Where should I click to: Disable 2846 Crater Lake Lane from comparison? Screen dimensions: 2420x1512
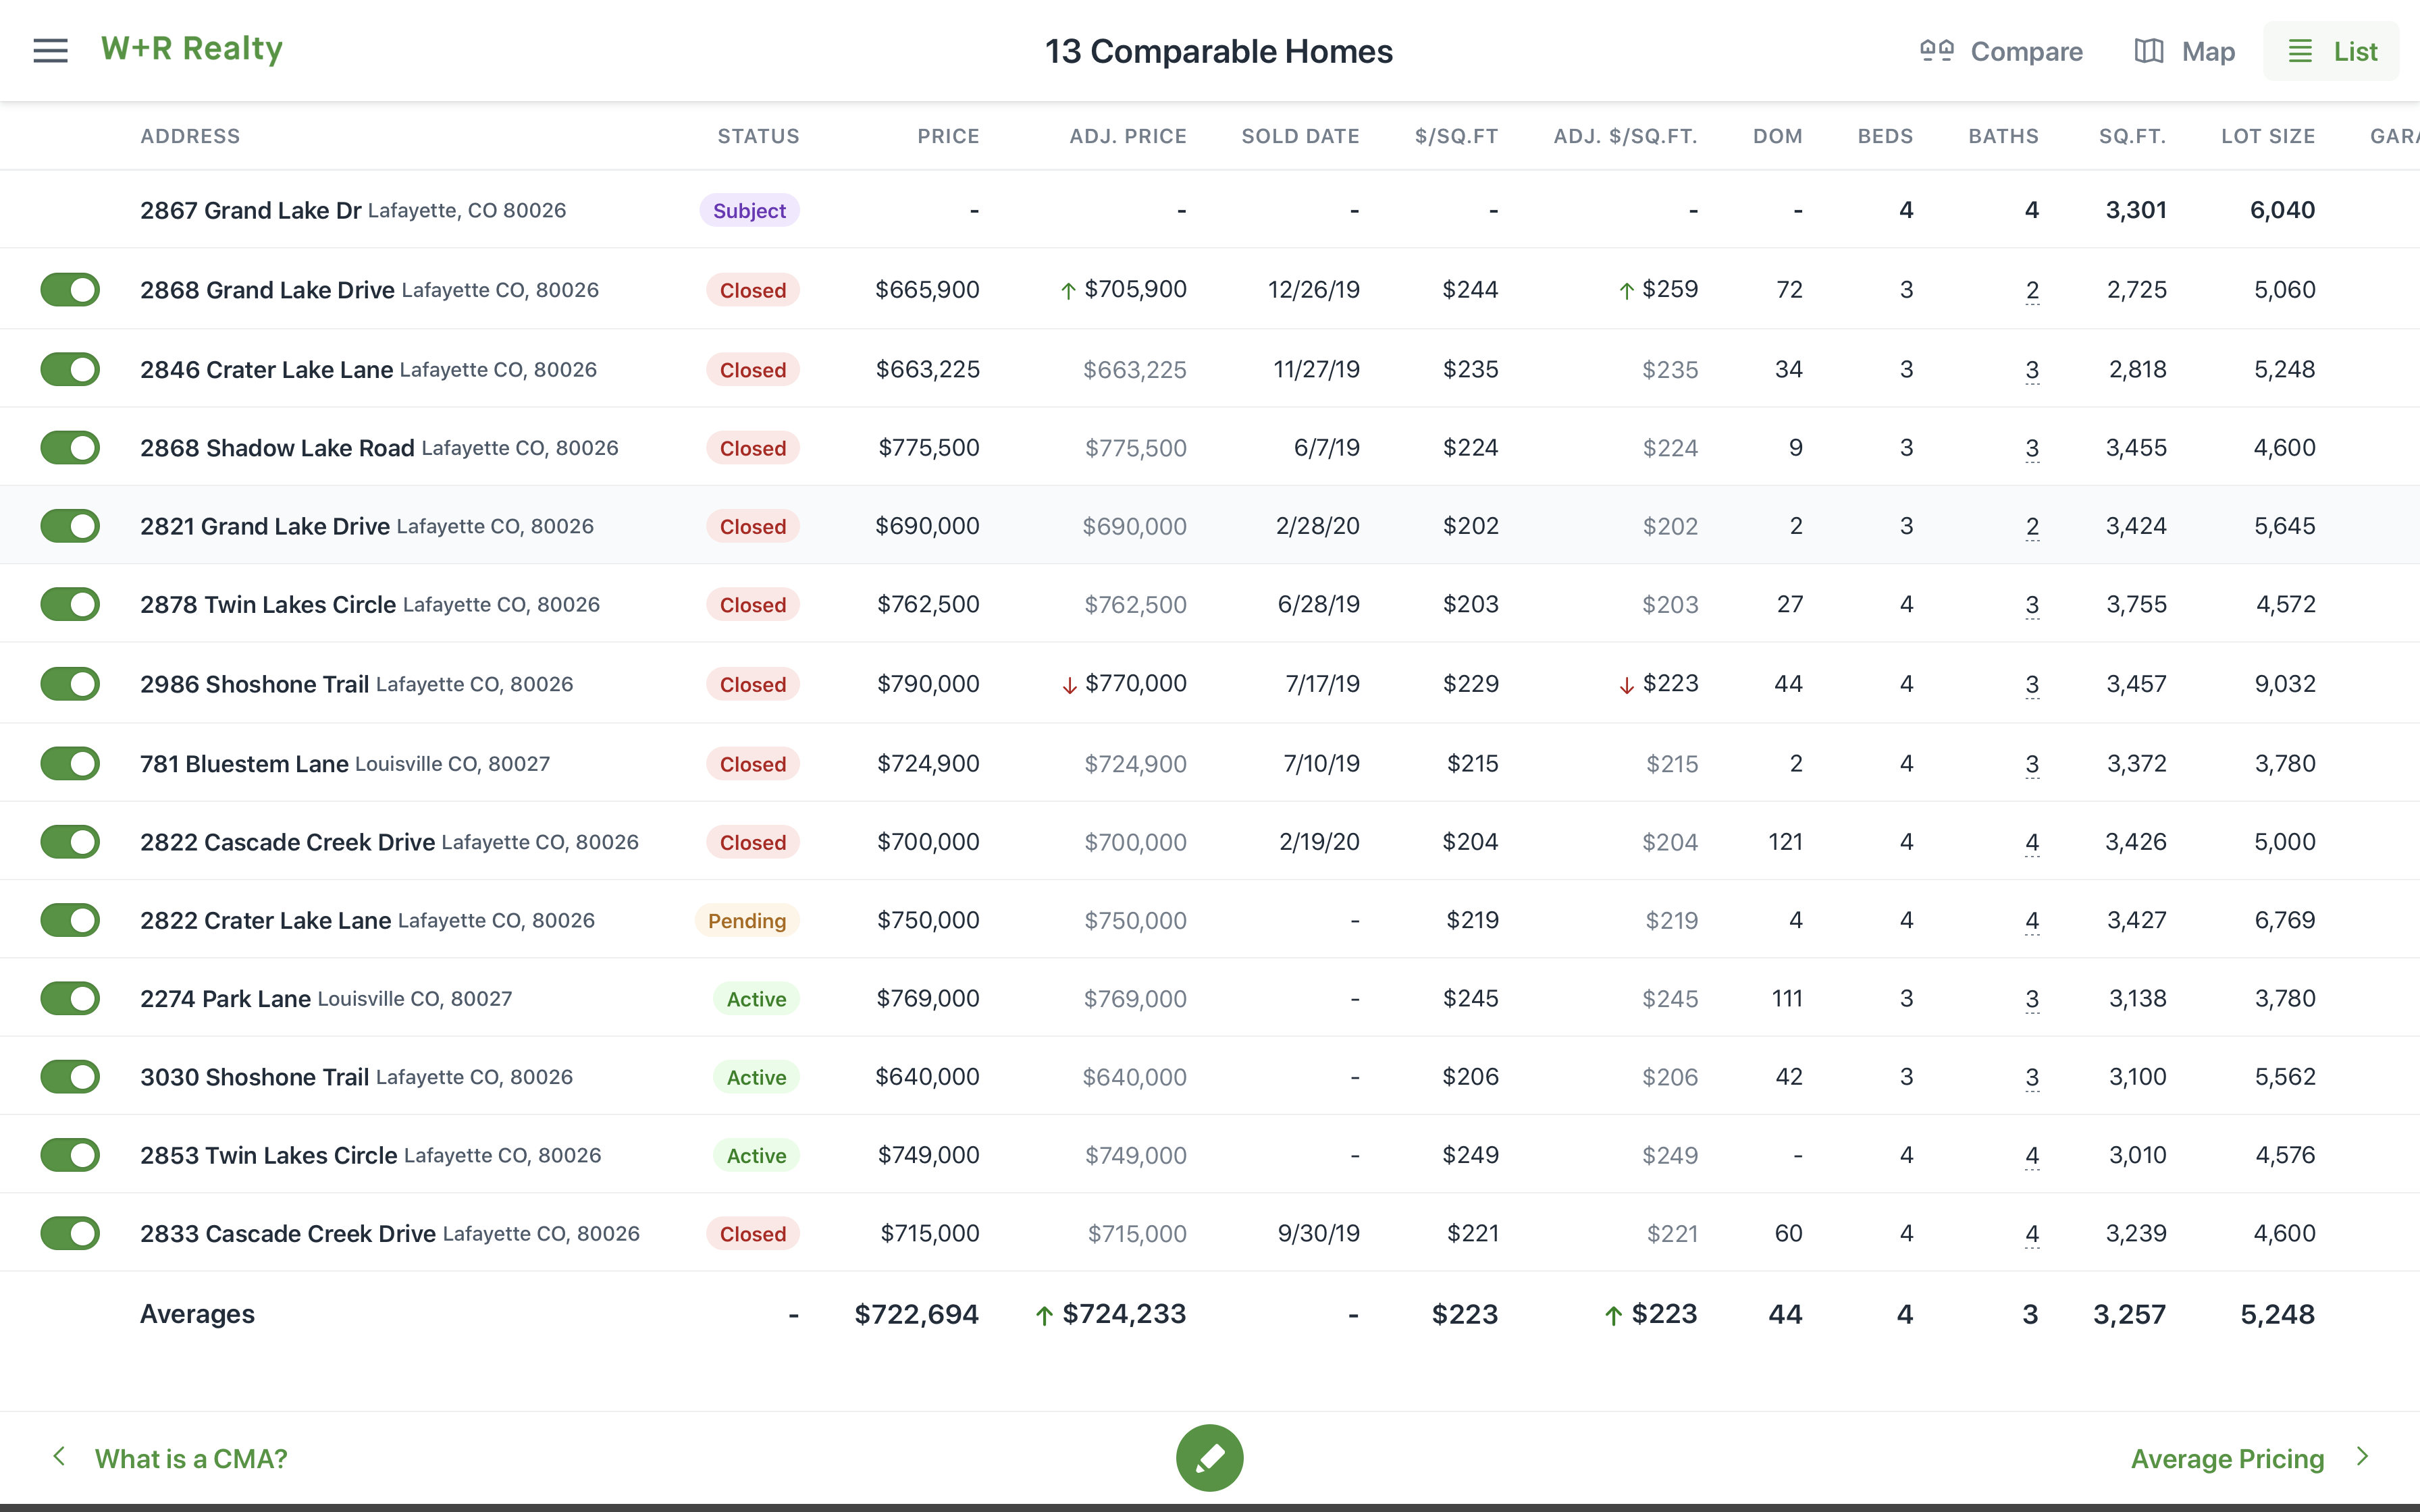[70, 368]
